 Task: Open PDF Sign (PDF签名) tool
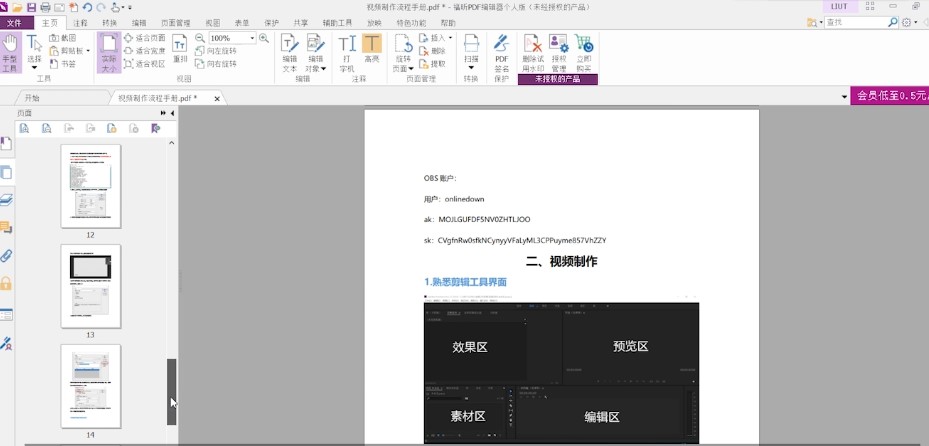502,52
